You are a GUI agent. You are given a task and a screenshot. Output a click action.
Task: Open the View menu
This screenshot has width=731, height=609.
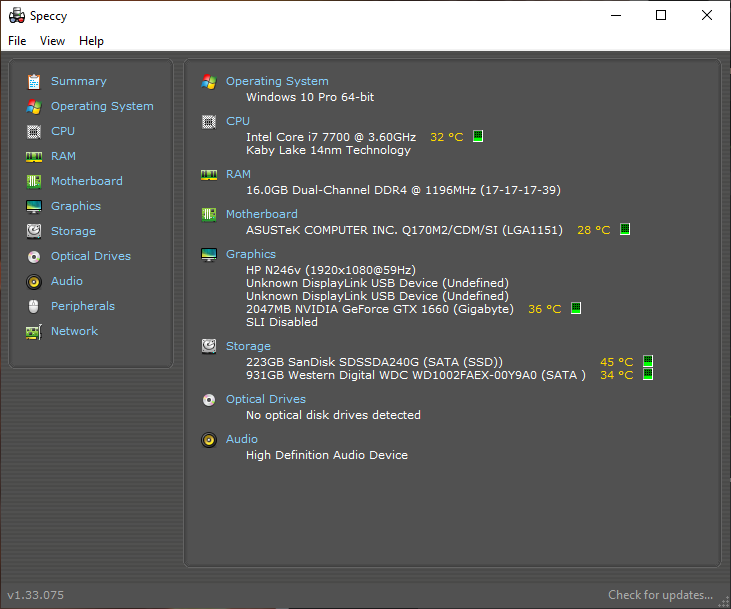click(52, 41)
